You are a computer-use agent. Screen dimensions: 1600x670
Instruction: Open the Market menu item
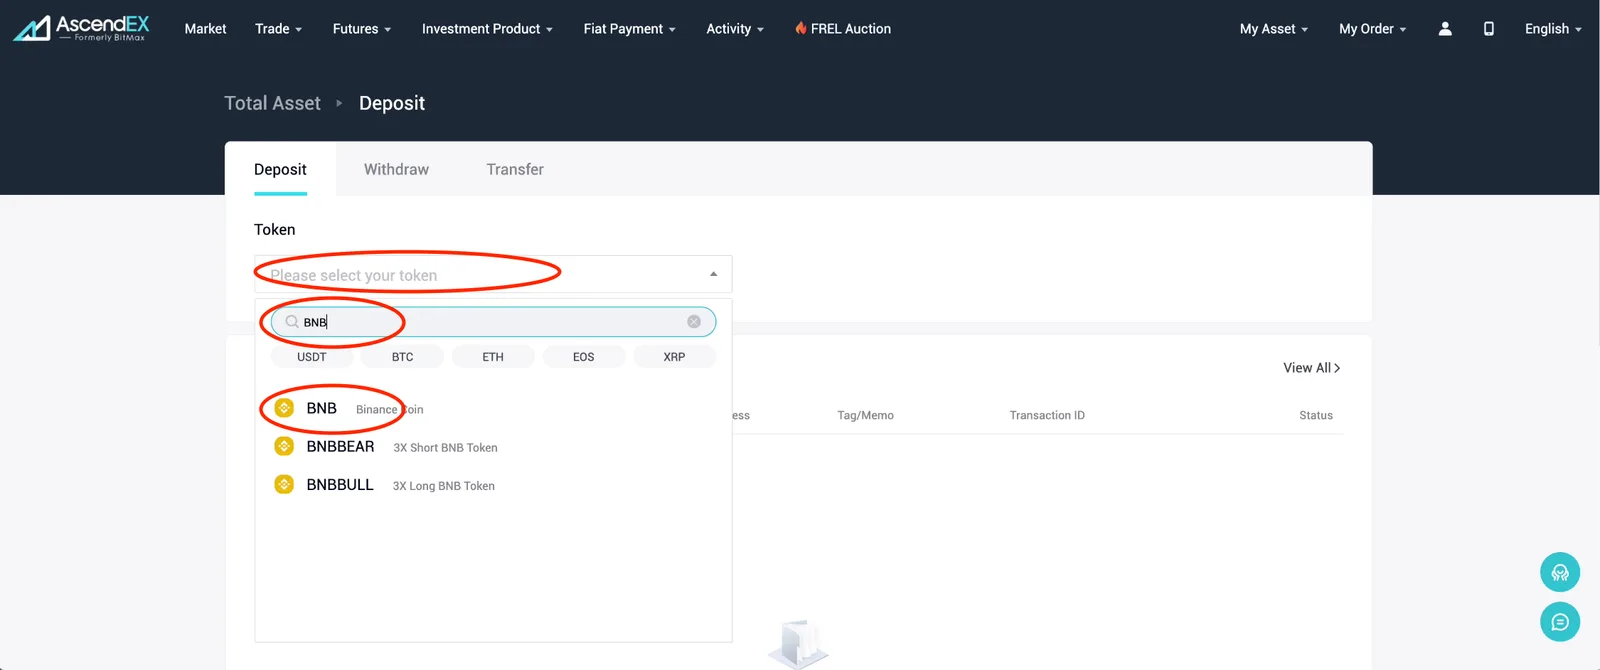click(x=205, y=29)
